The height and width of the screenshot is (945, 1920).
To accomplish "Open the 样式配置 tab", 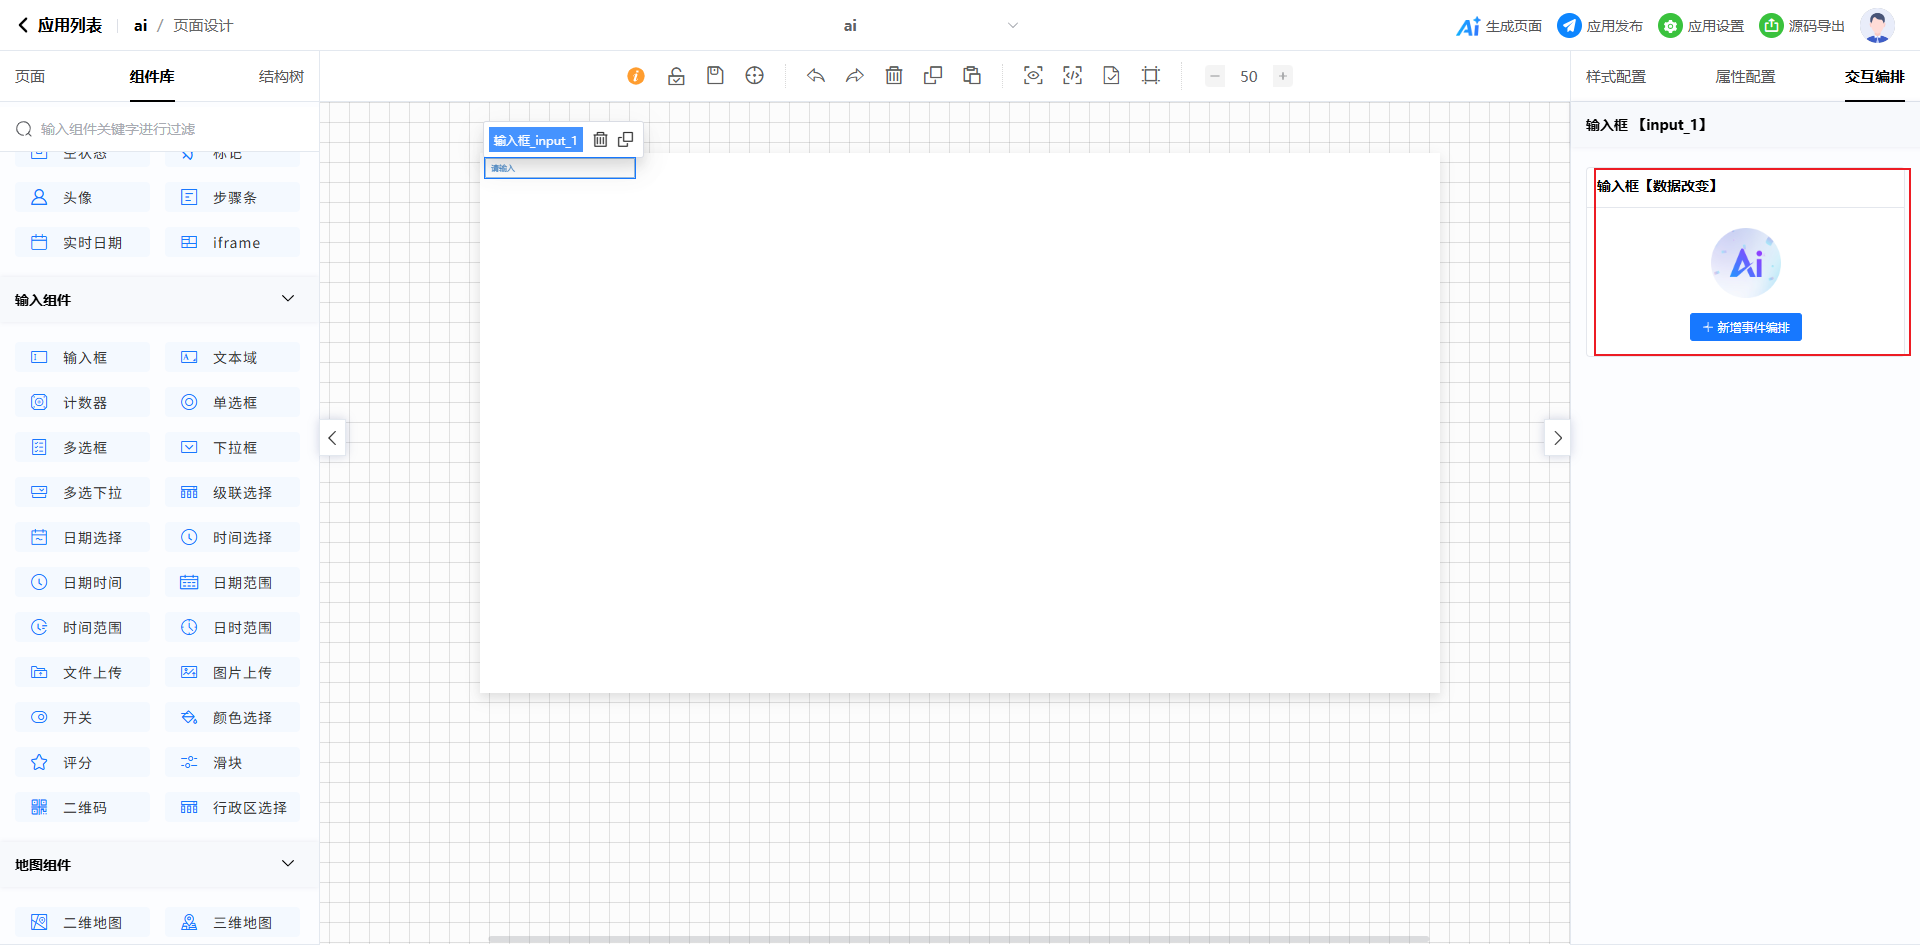I will pyautogui.click(x=1615, y=77).
